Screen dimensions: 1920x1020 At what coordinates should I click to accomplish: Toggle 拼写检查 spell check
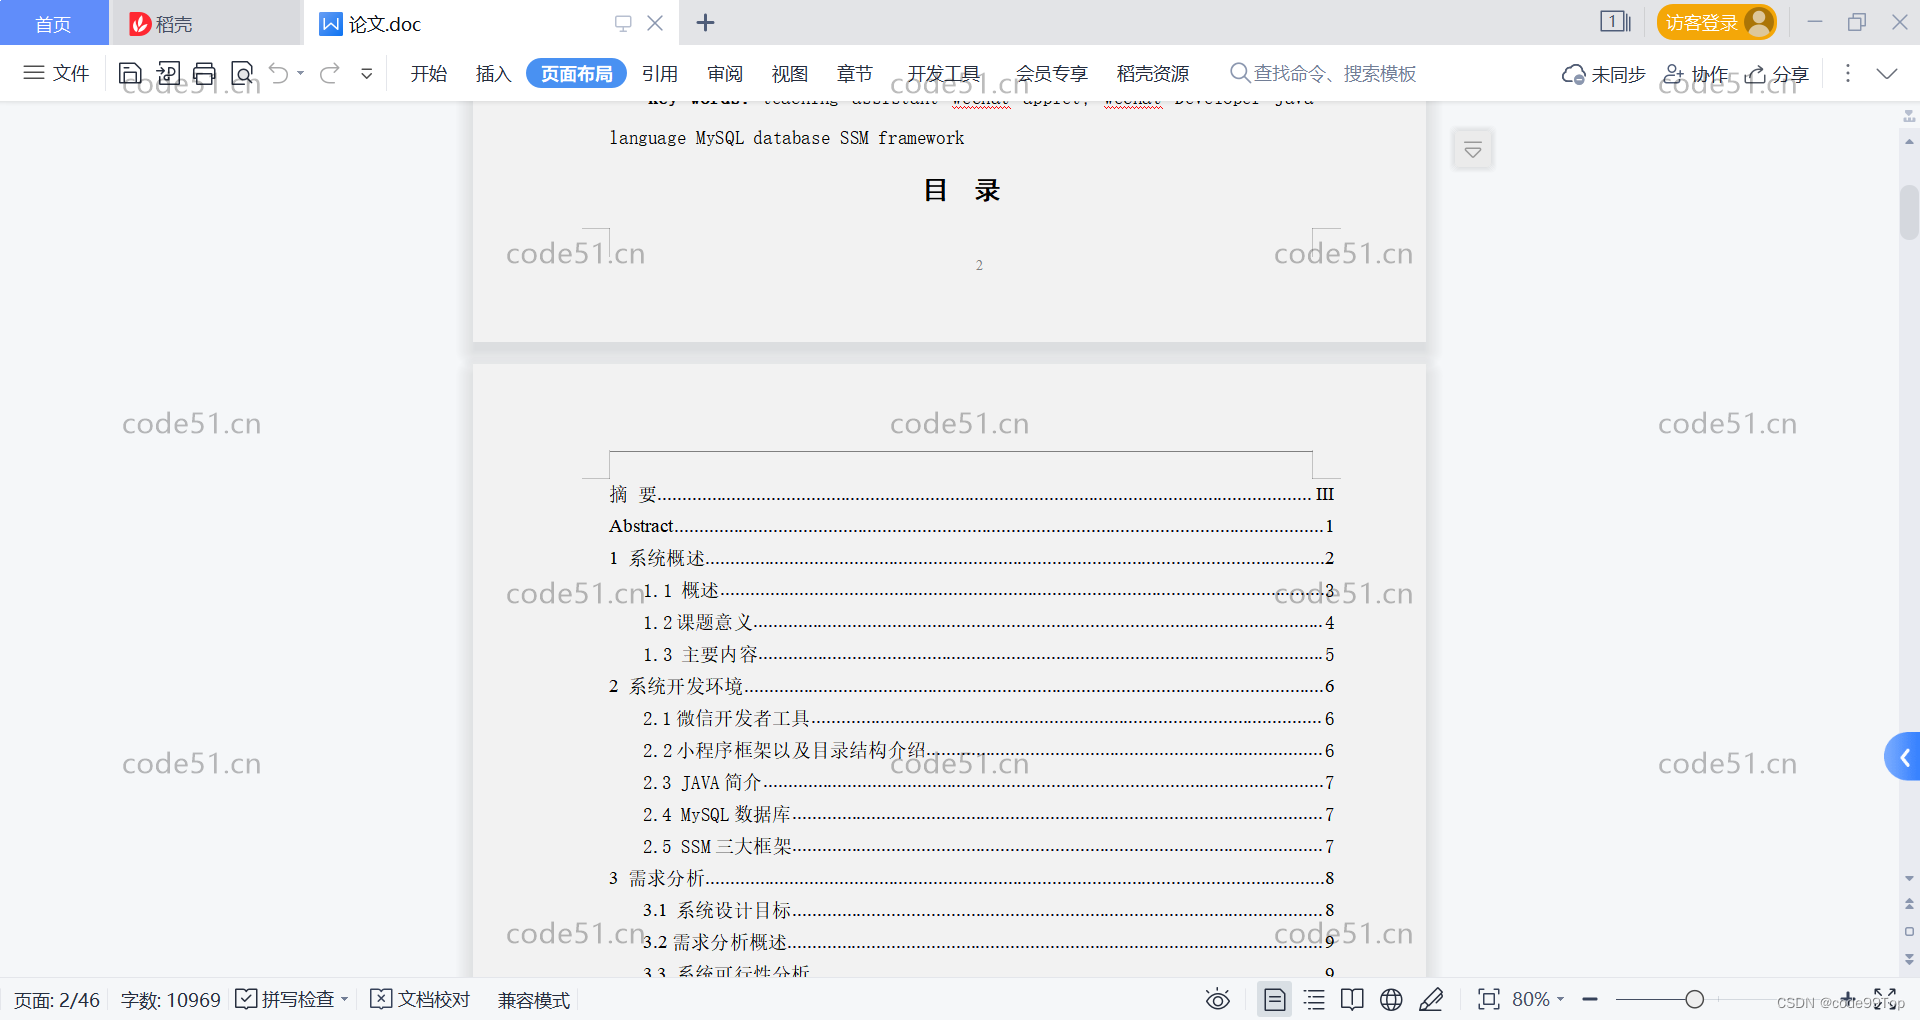285,999
